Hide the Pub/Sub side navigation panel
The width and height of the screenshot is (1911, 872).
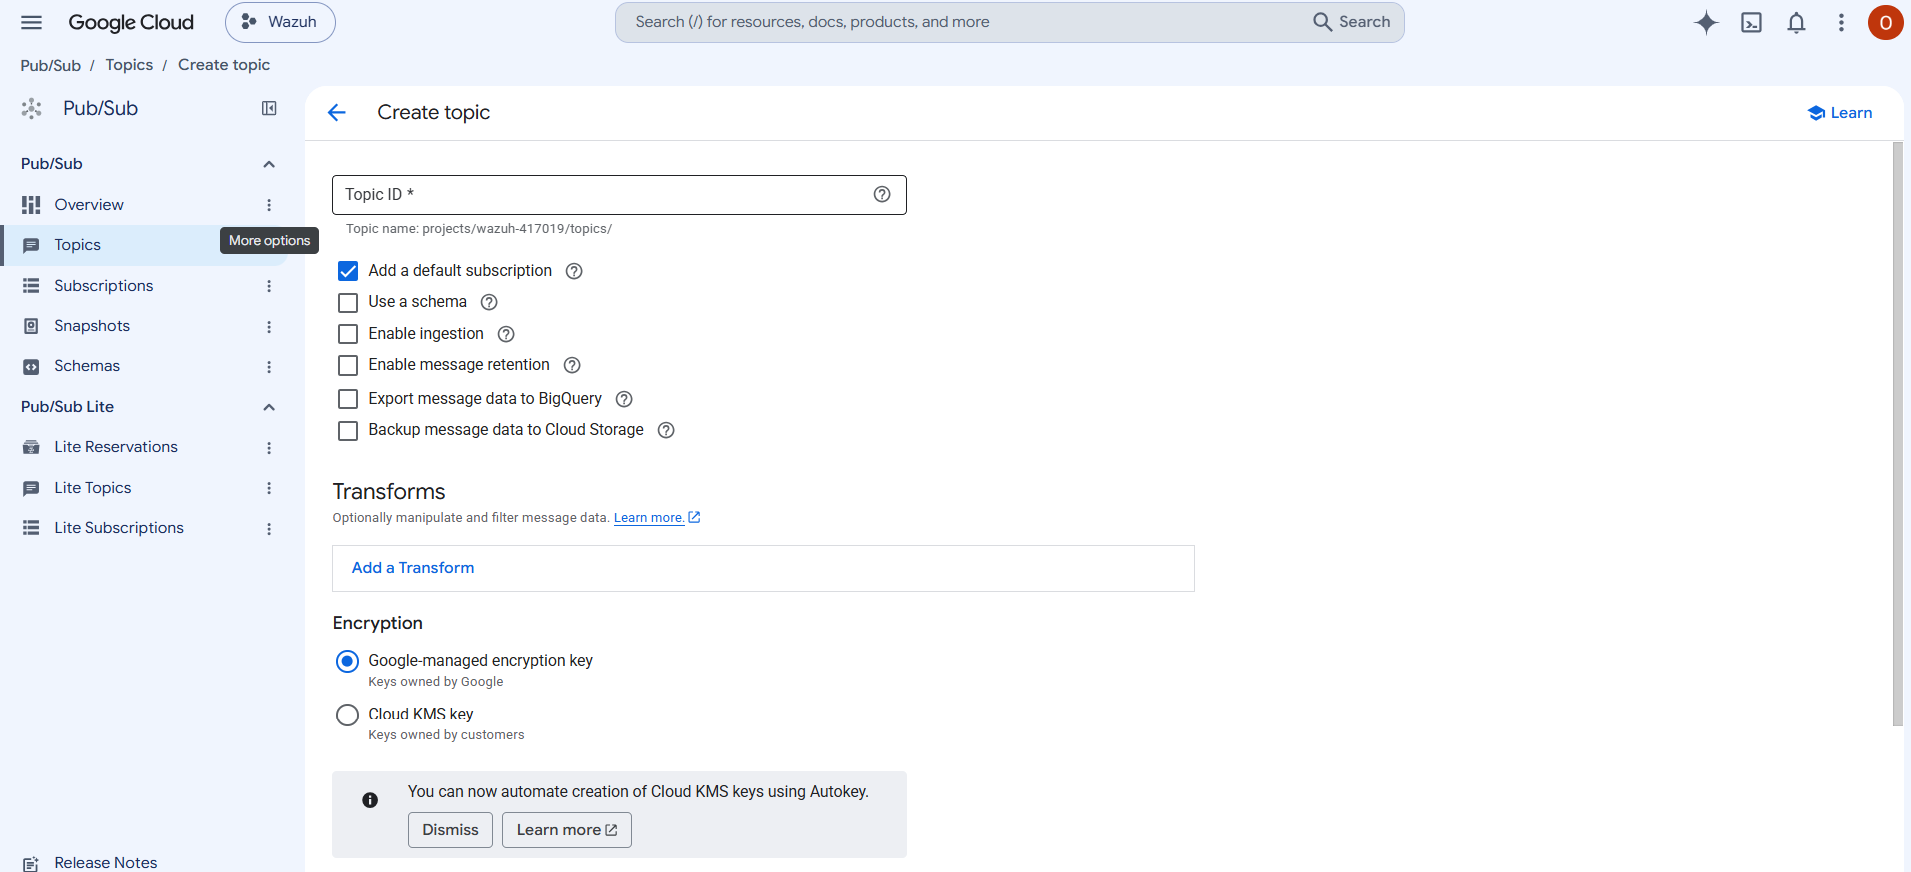point(269,108)
